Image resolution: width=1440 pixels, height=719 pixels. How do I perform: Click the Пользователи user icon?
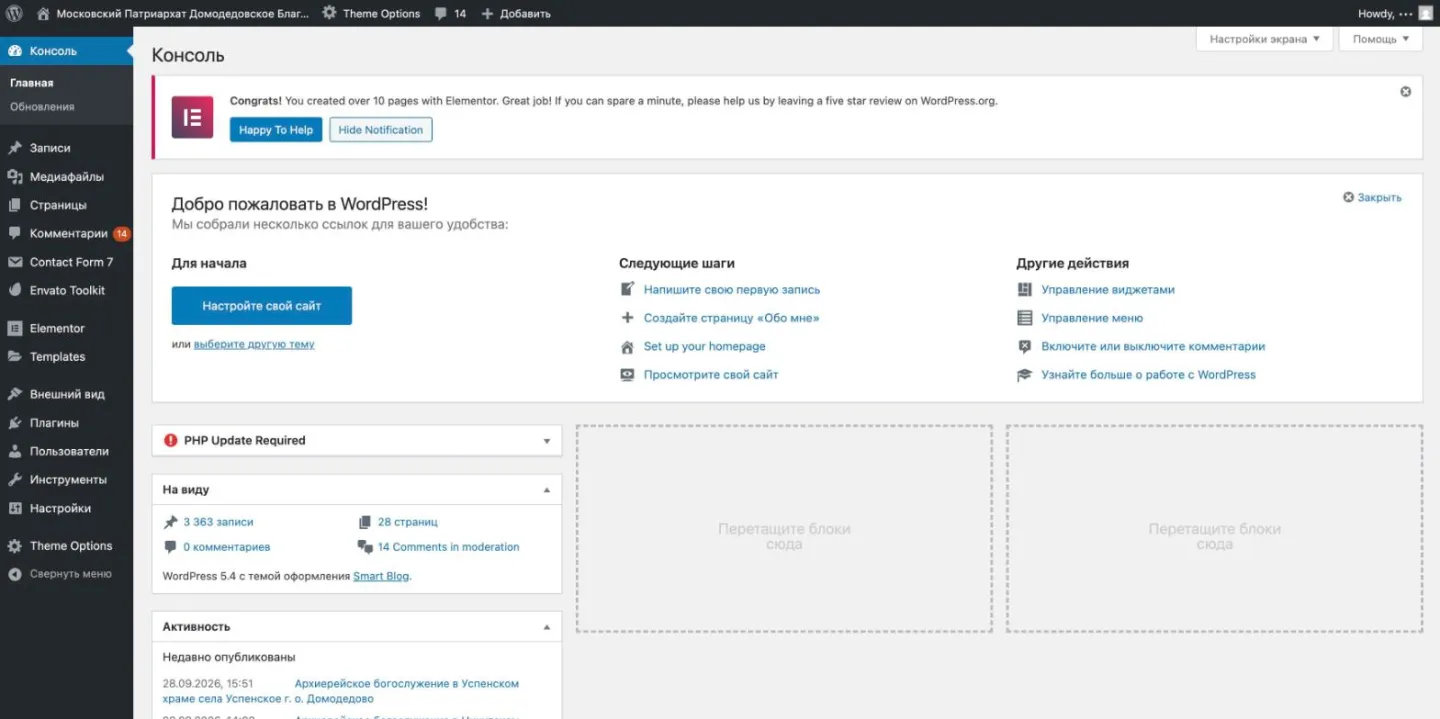coord(14,451)
